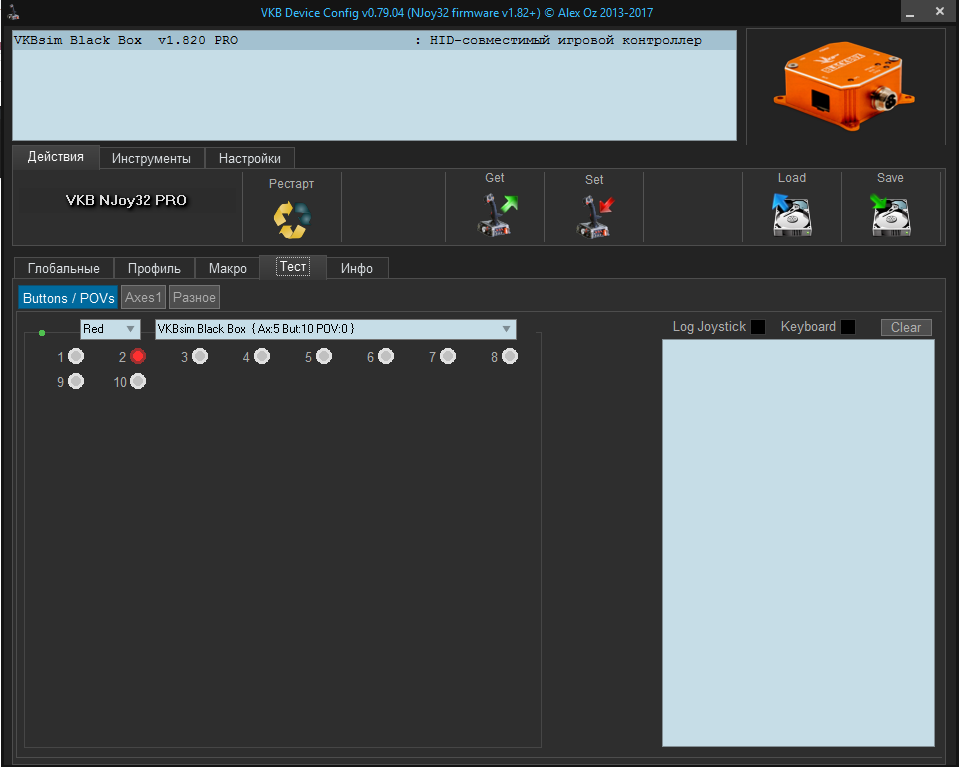Switch to the Разное sub-tab
The image size is (959, 767).
pos(194,298)
